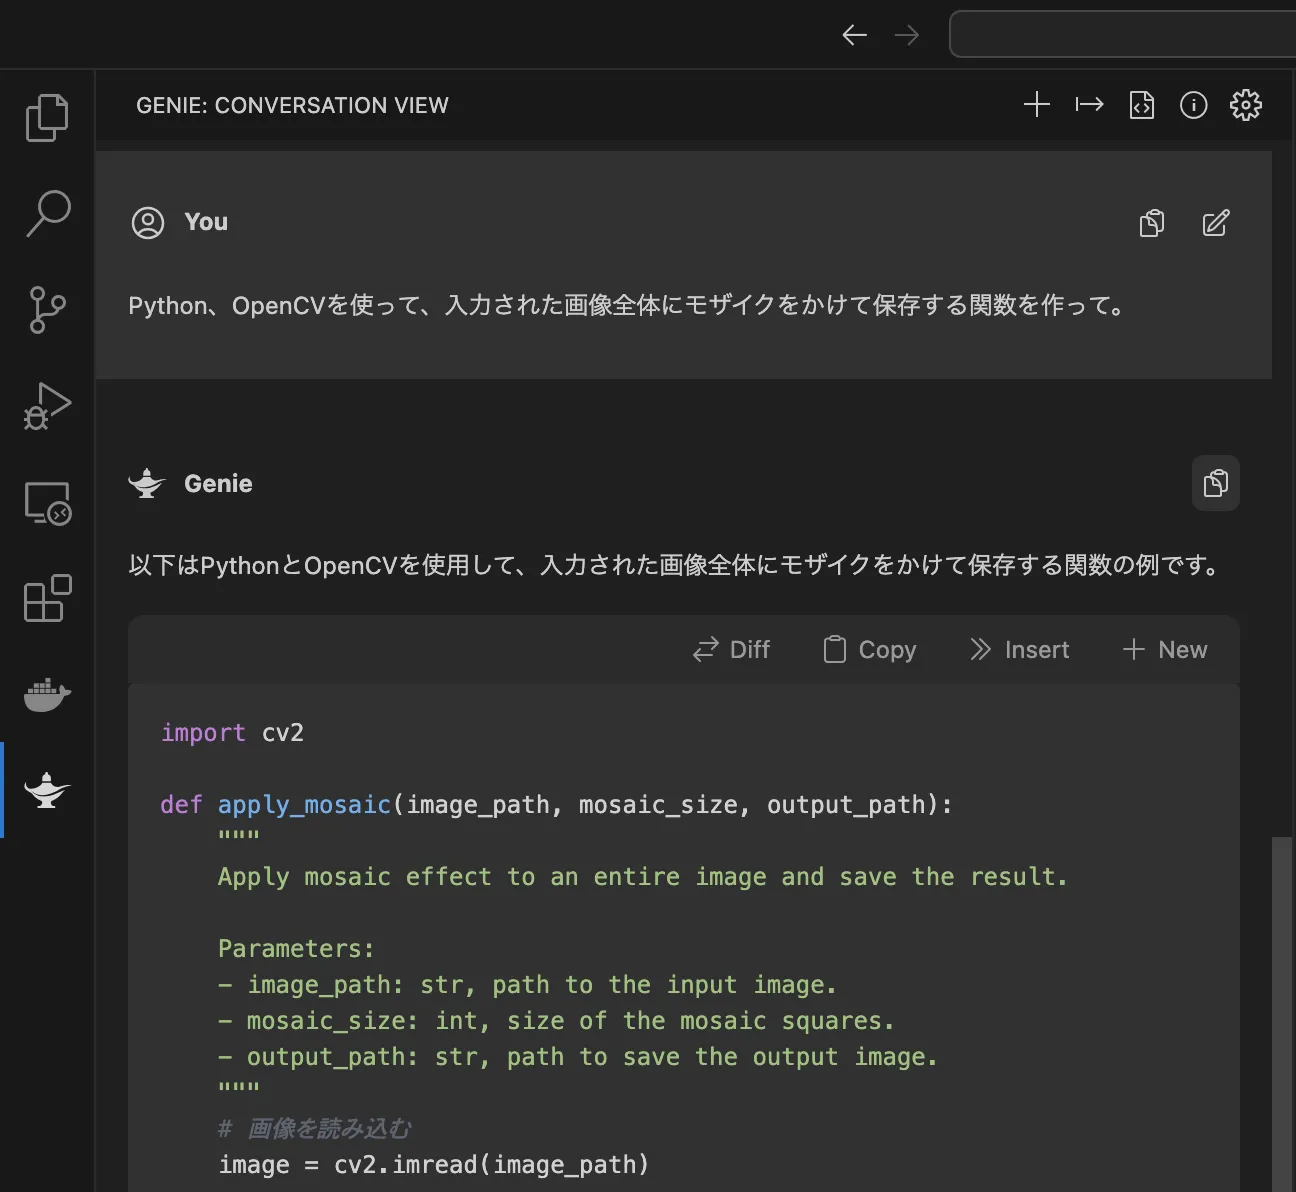The image size is (1296, 1192).
Task: Export conversation with the code file icon
Action: 1141,104
